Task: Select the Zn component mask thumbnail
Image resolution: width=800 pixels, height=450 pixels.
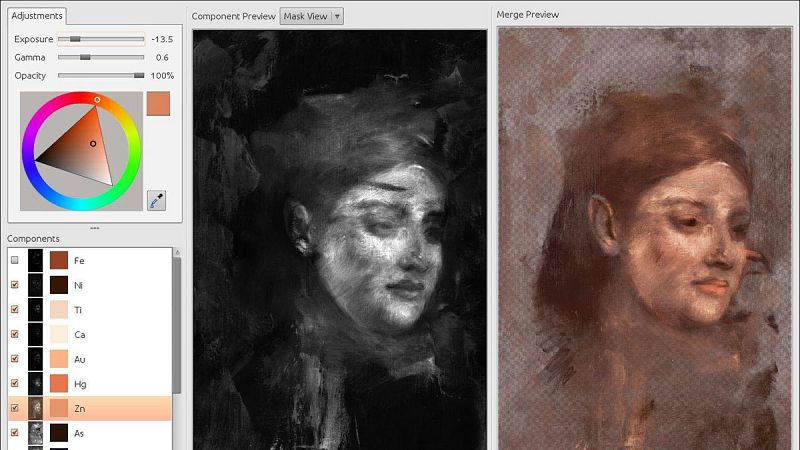Action: [x=35, y=408]
